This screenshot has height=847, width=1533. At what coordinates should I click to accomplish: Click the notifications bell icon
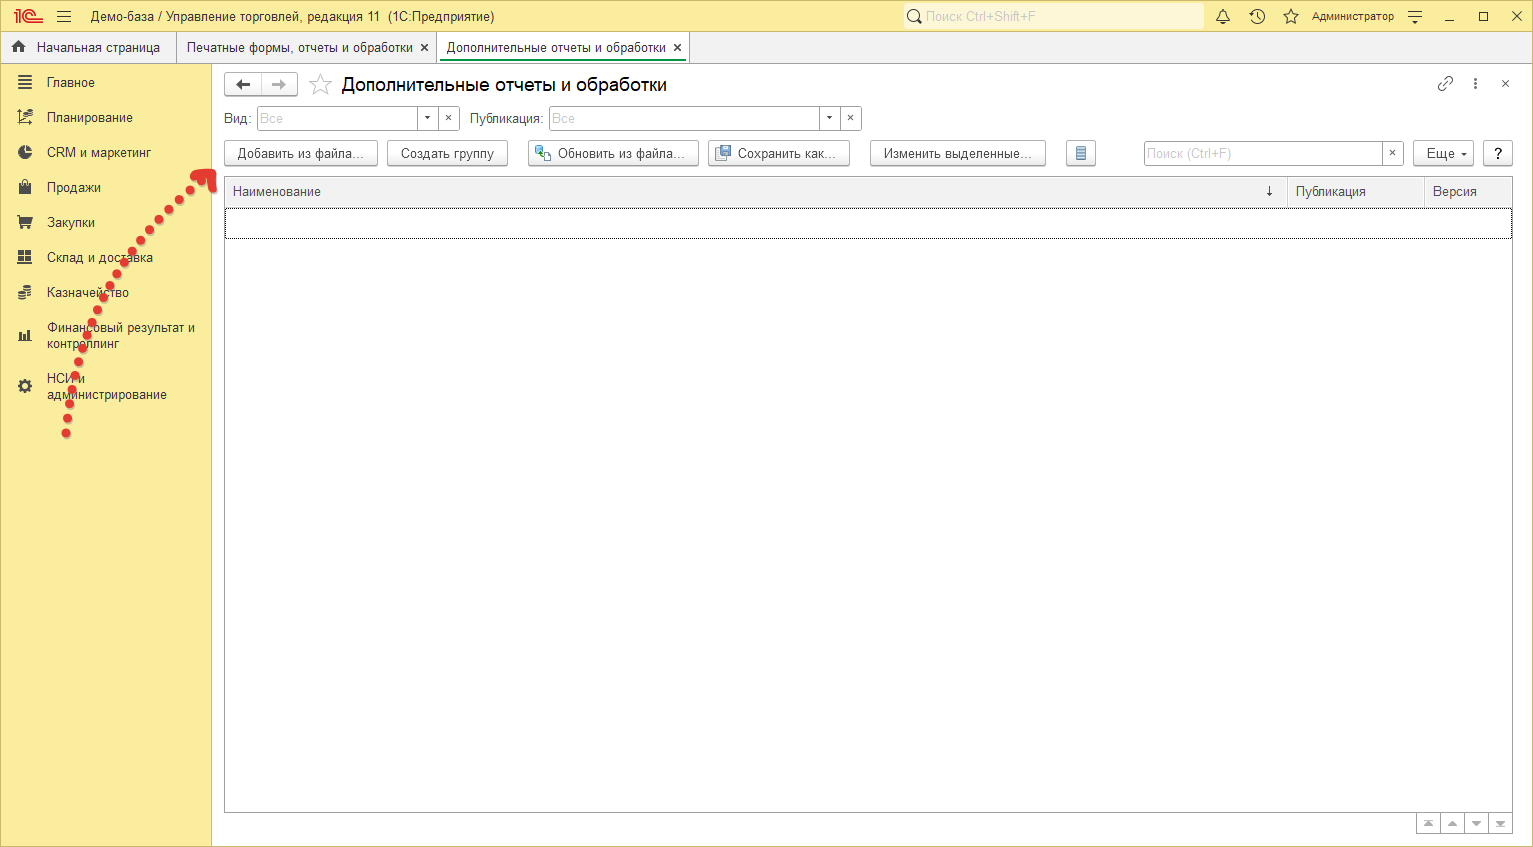1222,16
